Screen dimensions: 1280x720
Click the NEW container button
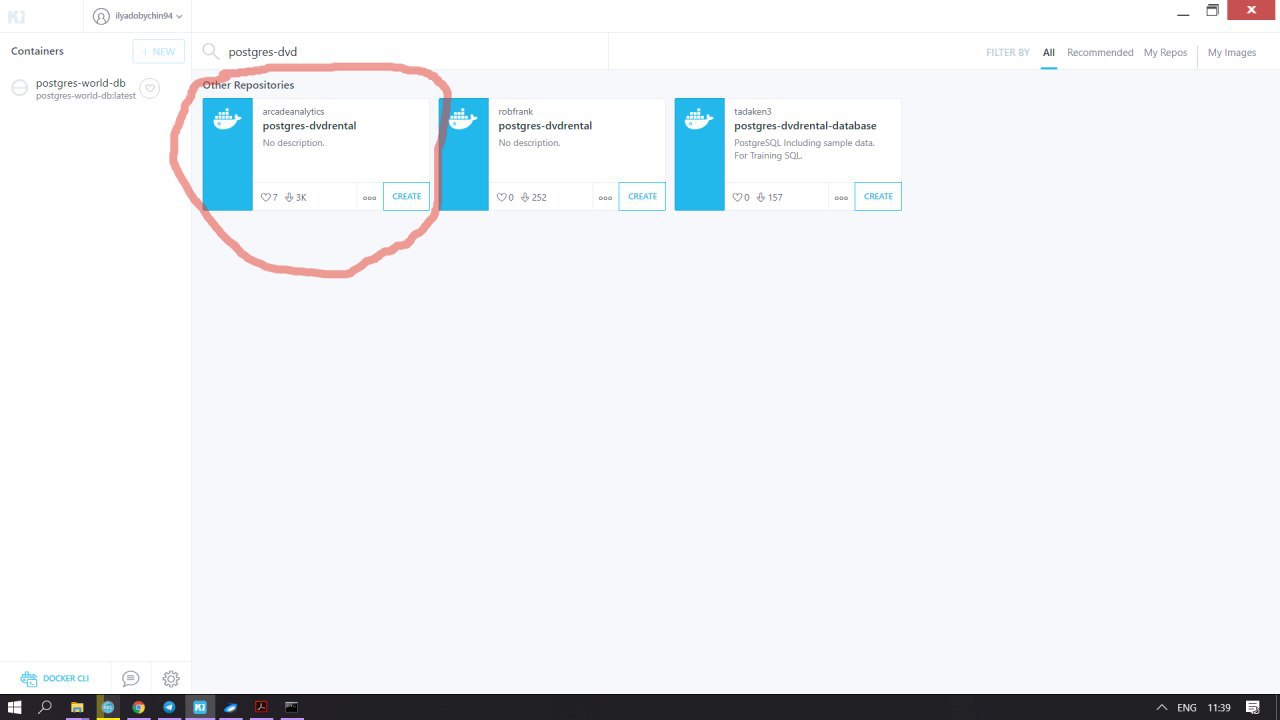click(x=159, y=51)
